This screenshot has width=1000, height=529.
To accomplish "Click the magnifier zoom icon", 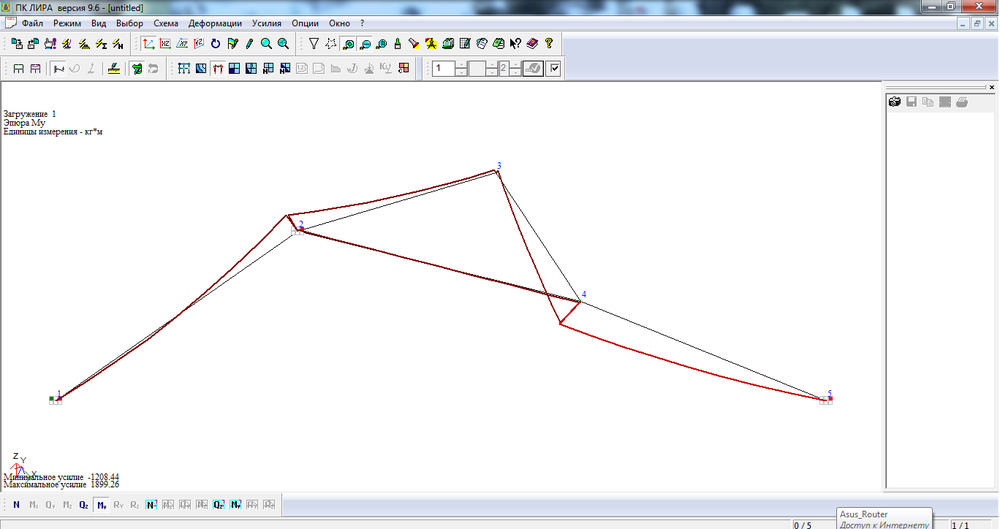I will coord(266,43).
